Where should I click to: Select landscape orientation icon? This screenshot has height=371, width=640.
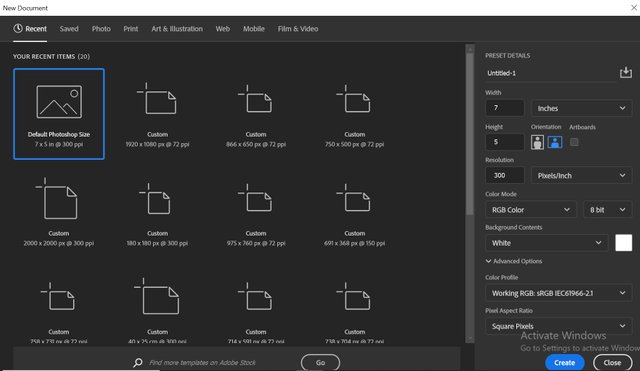click(x=555, y=142)
